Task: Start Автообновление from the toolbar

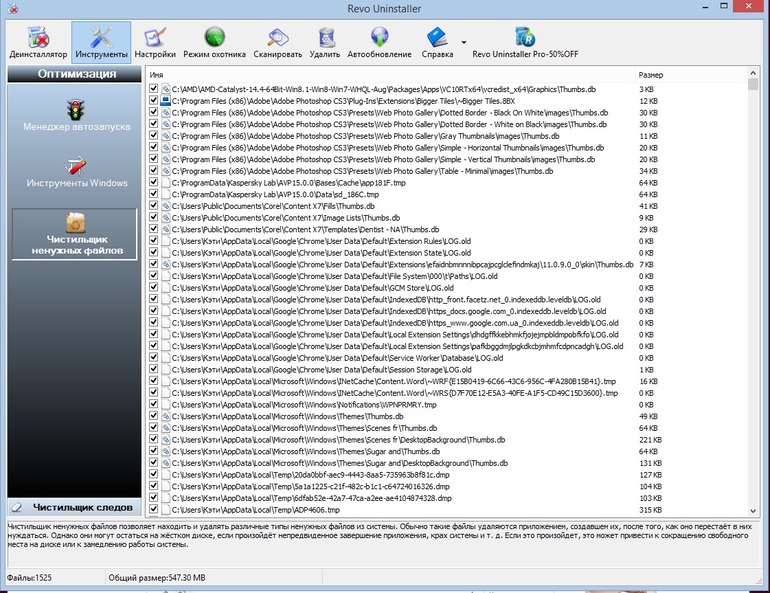Action: coord(379,42)
